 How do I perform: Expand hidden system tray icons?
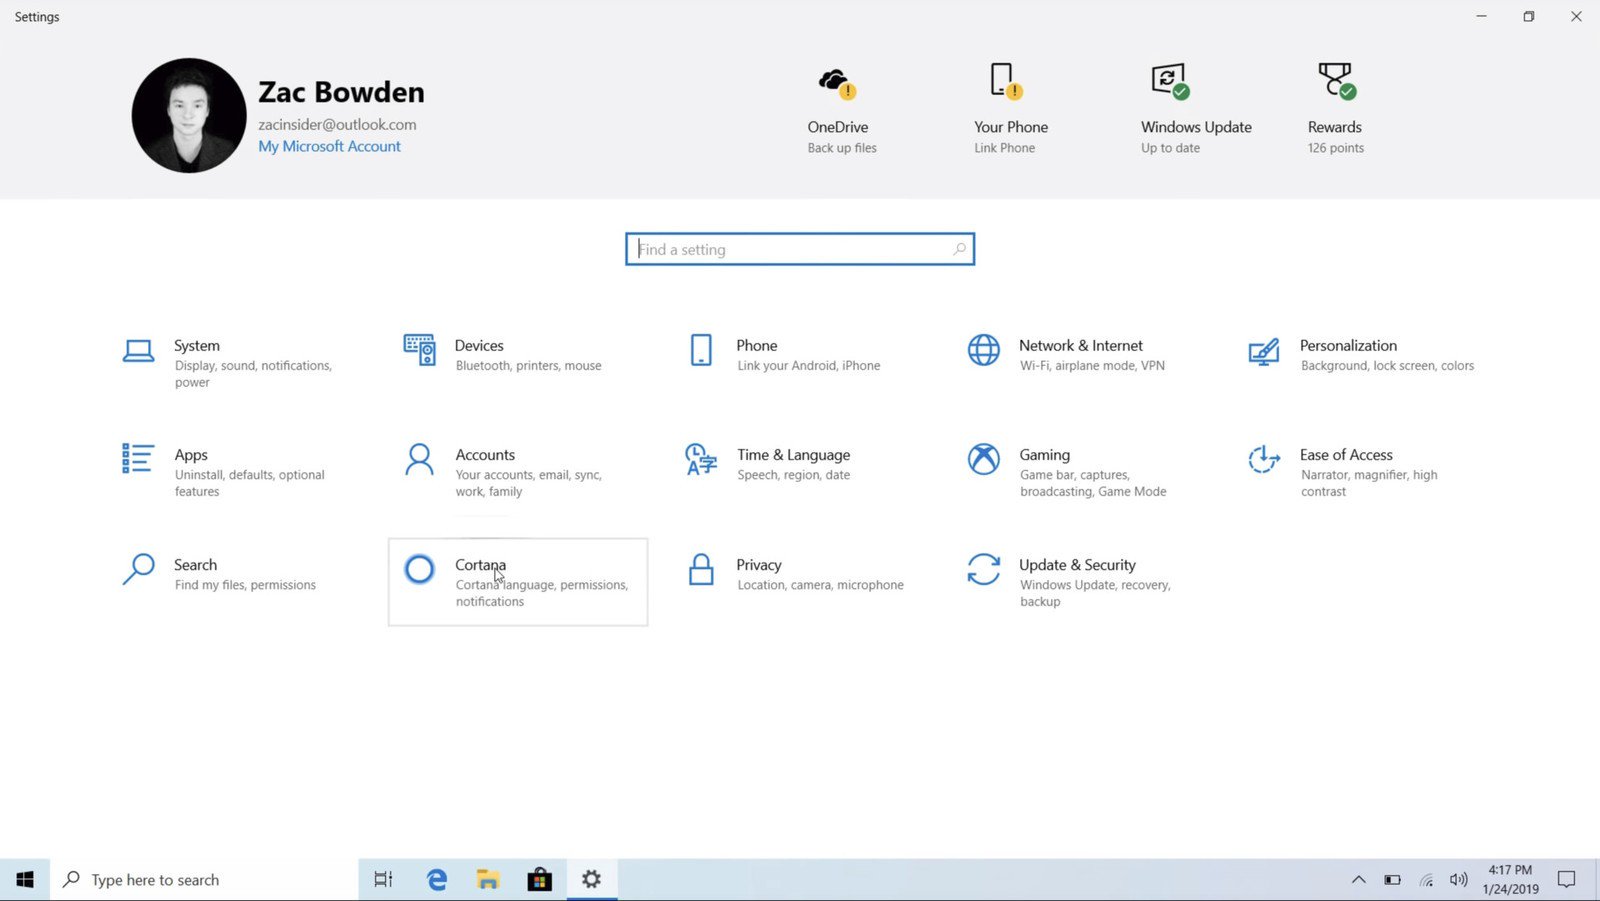click(1358, 879)
